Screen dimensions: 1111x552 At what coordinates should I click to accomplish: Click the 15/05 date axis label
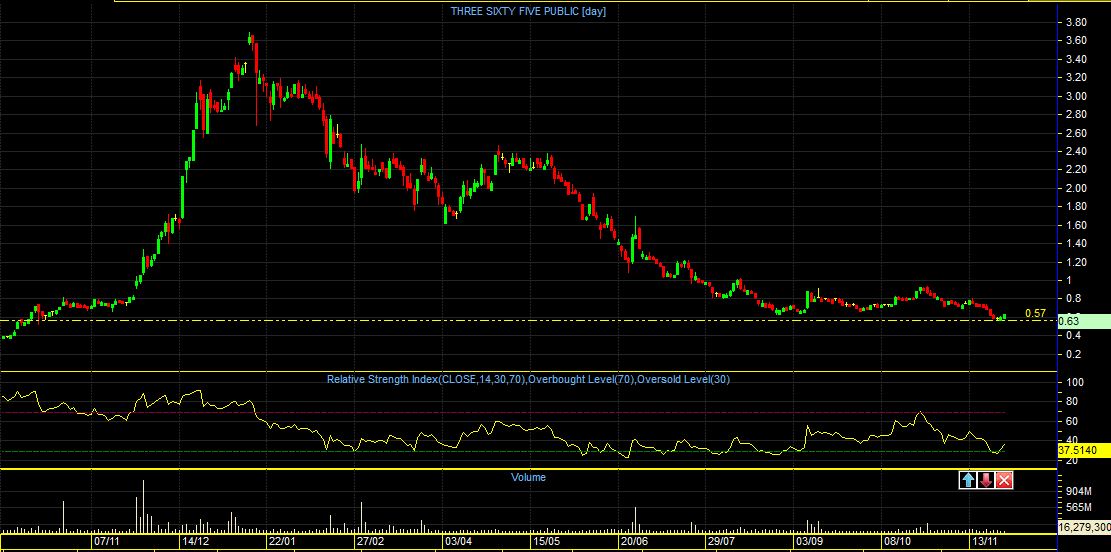tap(545, 541)
